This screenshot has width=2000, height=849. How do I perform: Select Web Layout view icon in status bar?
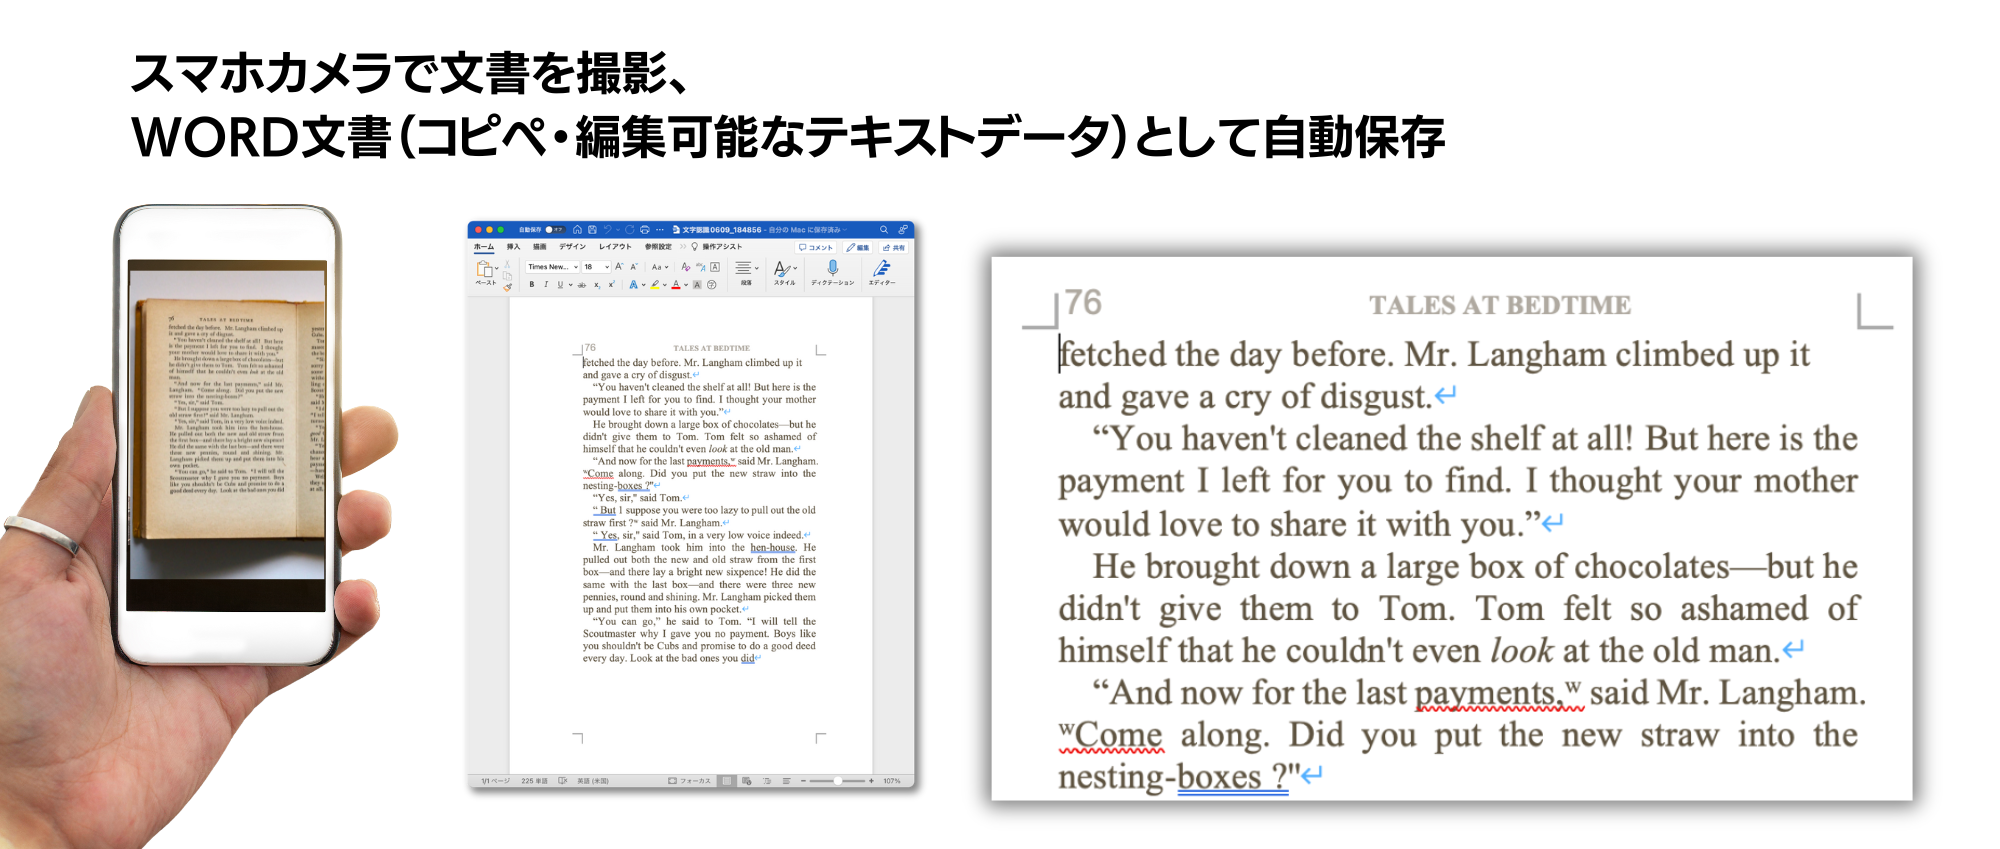tap(747, 781)
